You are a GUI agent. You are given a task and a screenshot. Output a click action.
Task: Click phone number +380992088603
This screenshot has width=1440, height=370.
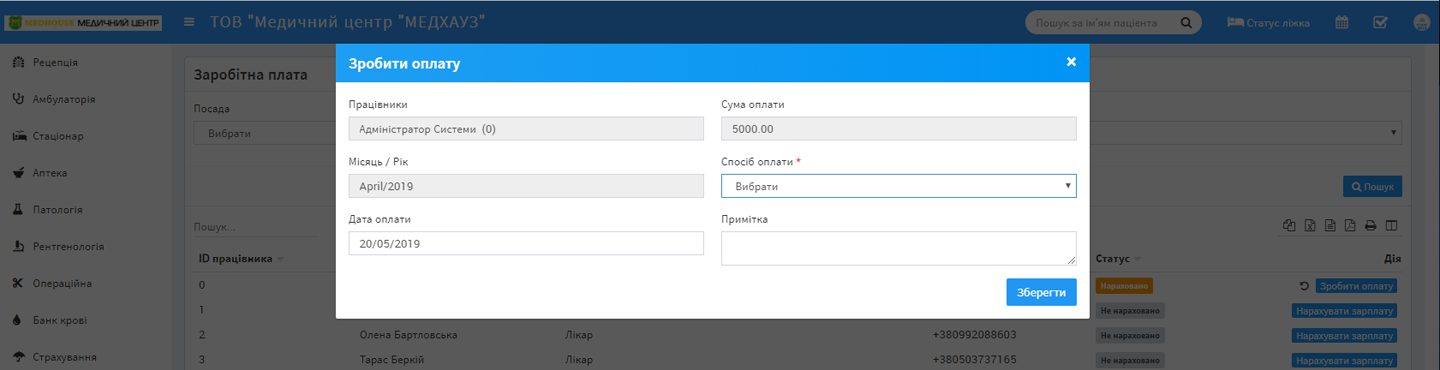coord(974,335)
